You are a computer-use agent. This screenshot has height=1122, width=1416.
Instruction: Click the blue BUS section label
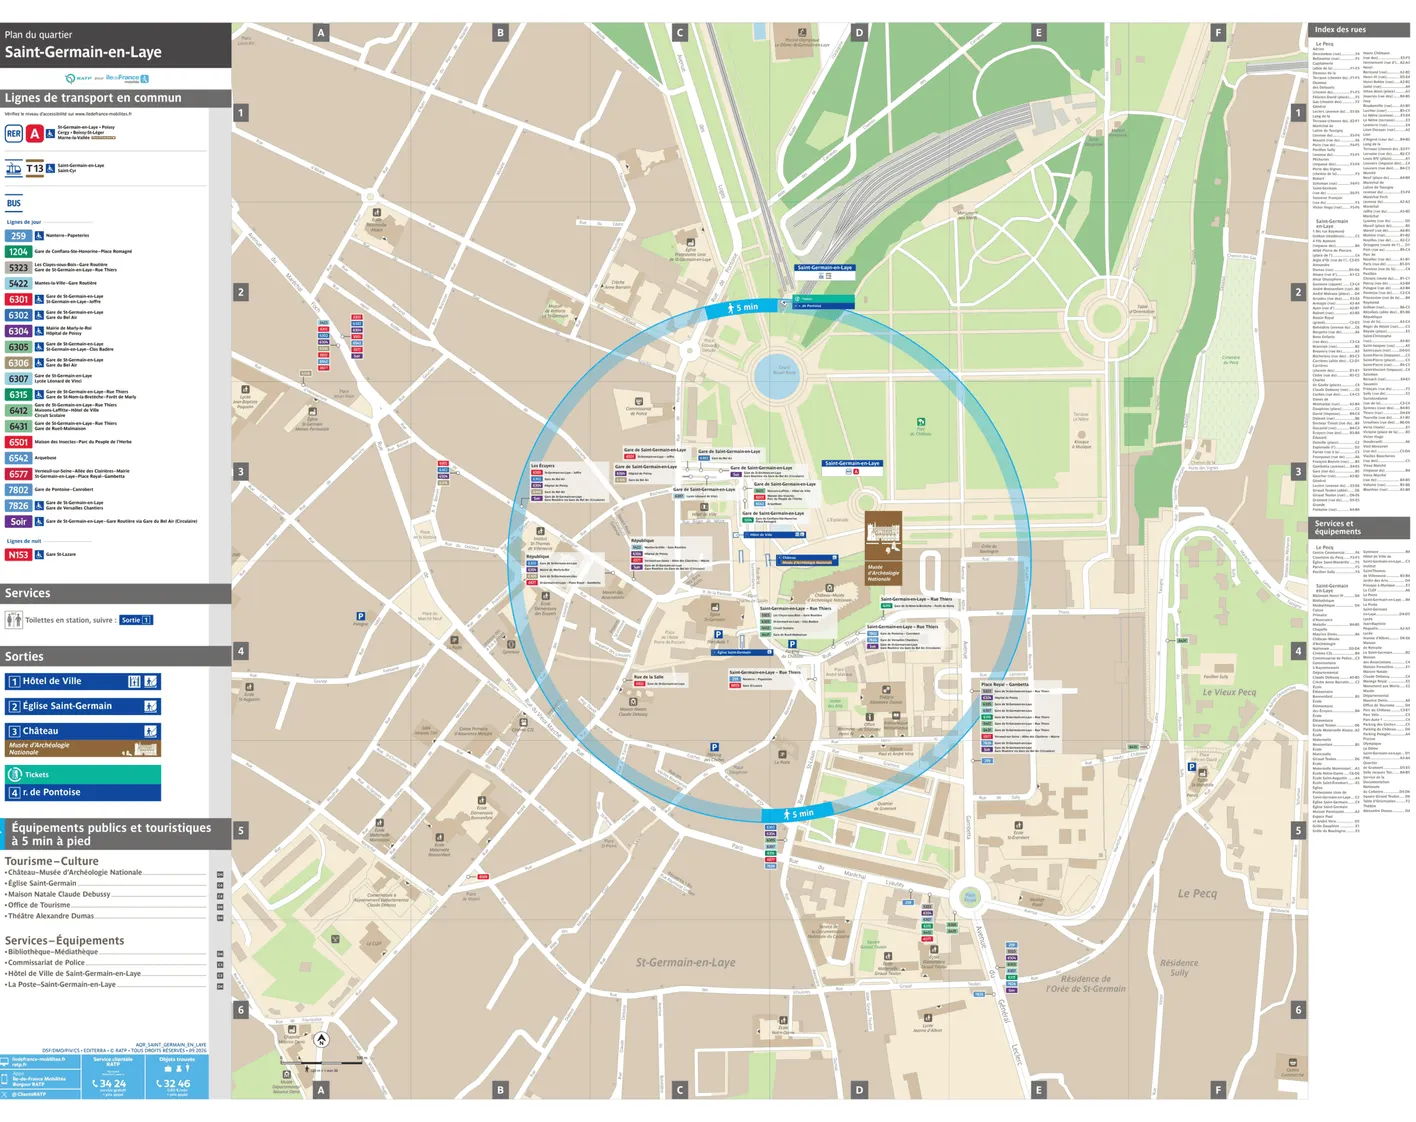coord(14,203)
